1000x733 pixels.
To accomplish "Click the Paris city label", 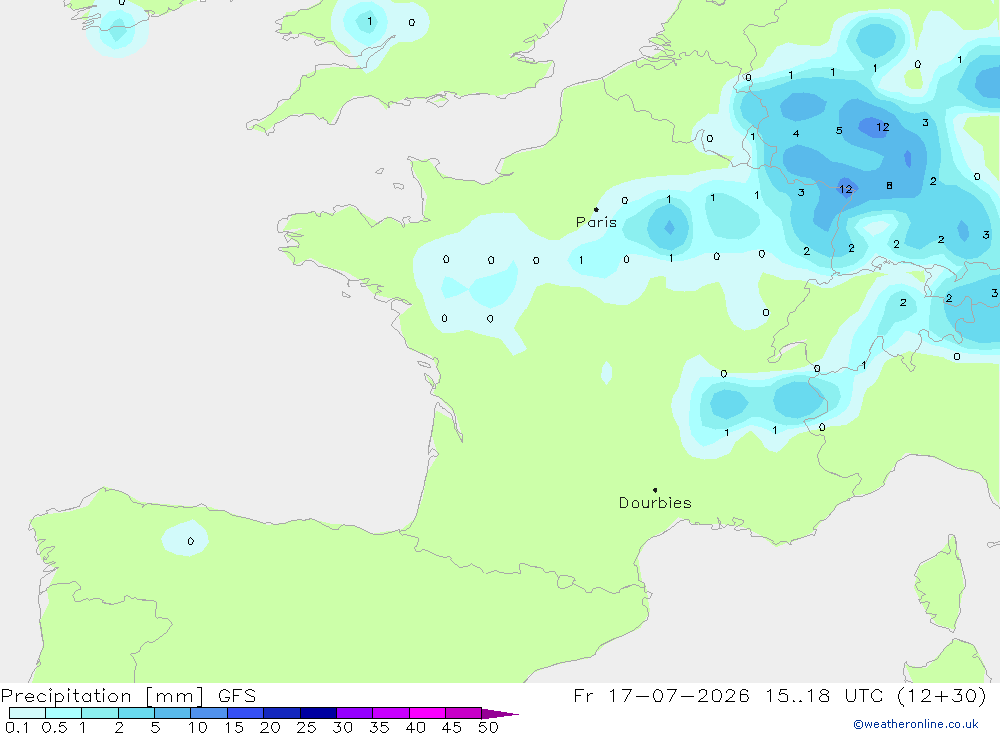I will click(x=596, y=222).
